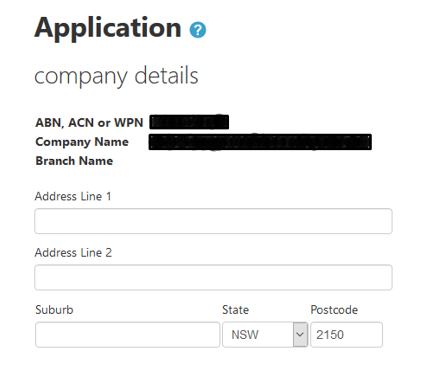Open the State dropdown showing NSW

[x=265, y=335]
